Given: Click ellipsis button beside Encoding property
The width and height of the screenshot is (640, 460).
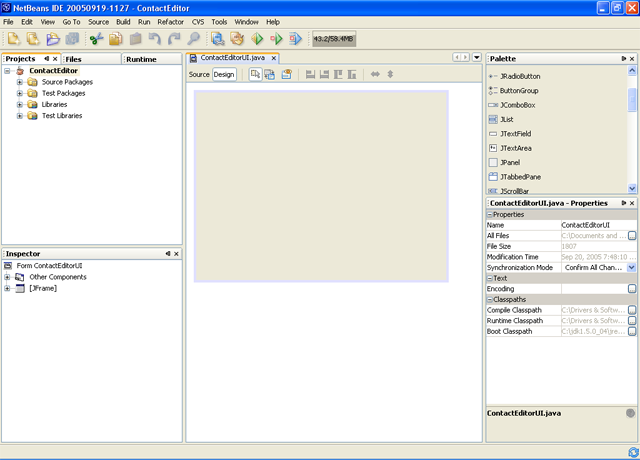Looking at the screenshot, I should 631,289.
